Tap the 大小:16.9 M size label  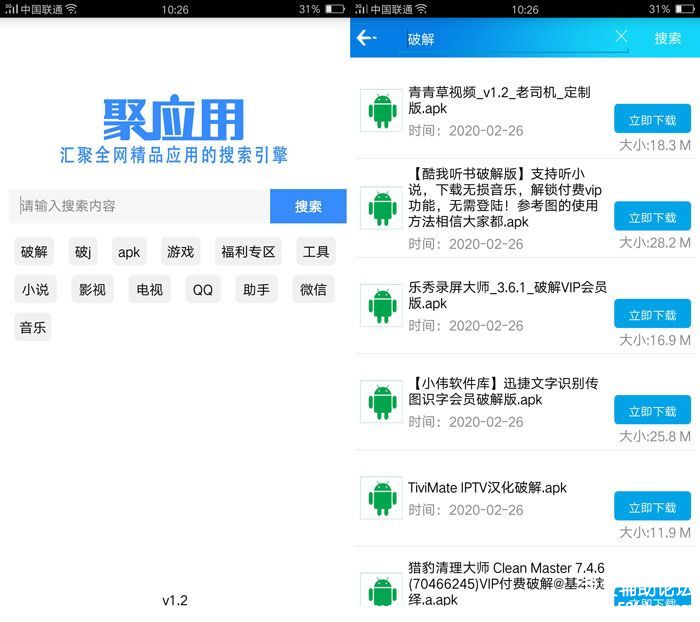click(x=654, y=340)
